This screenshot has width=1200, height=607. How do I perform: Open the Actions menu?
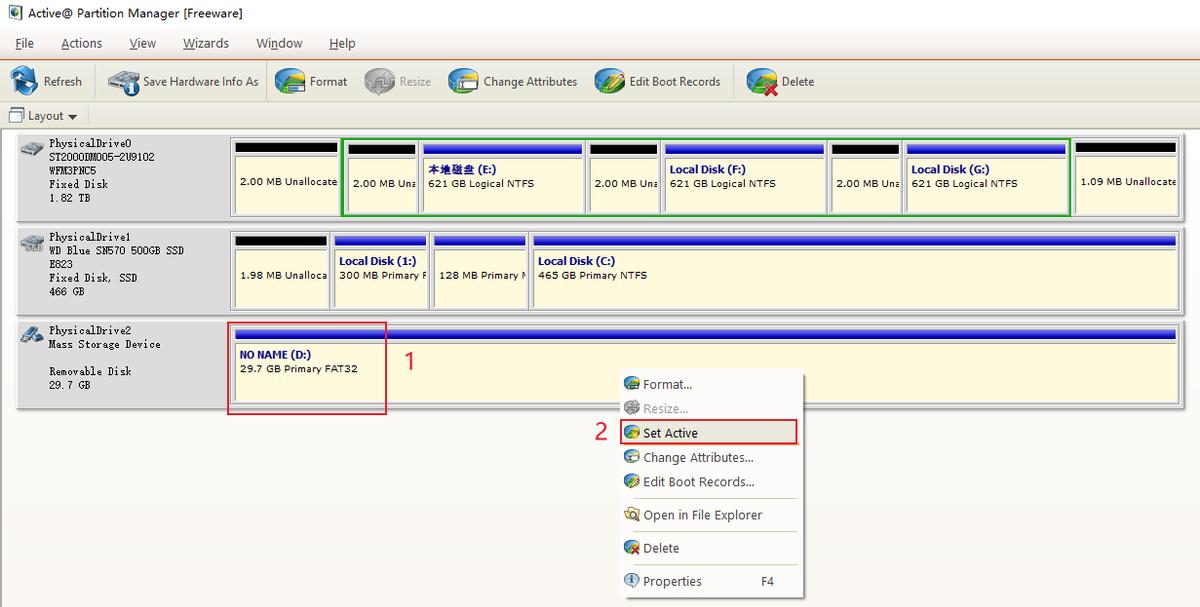81,43
